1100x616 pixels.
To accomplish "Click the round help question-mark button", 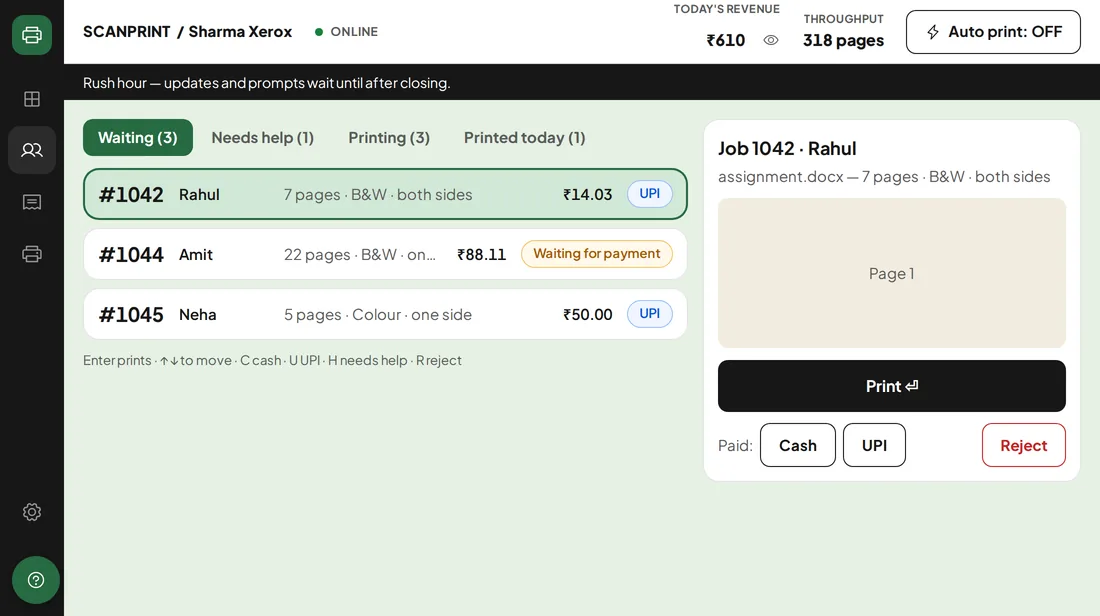I will pos(36,580).
